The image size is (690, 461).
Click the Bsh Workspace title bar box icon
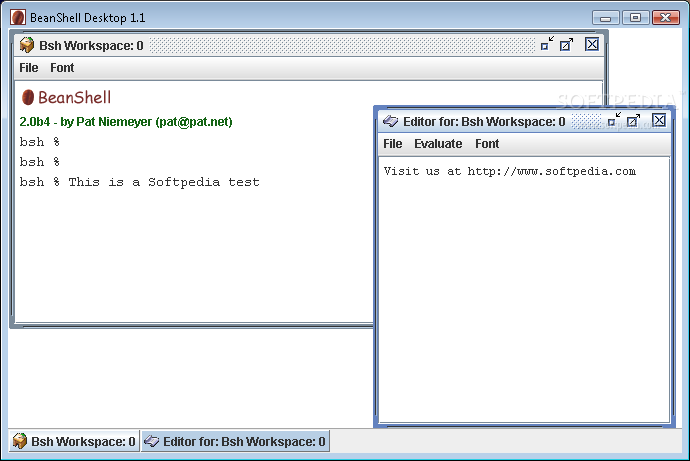27,45
